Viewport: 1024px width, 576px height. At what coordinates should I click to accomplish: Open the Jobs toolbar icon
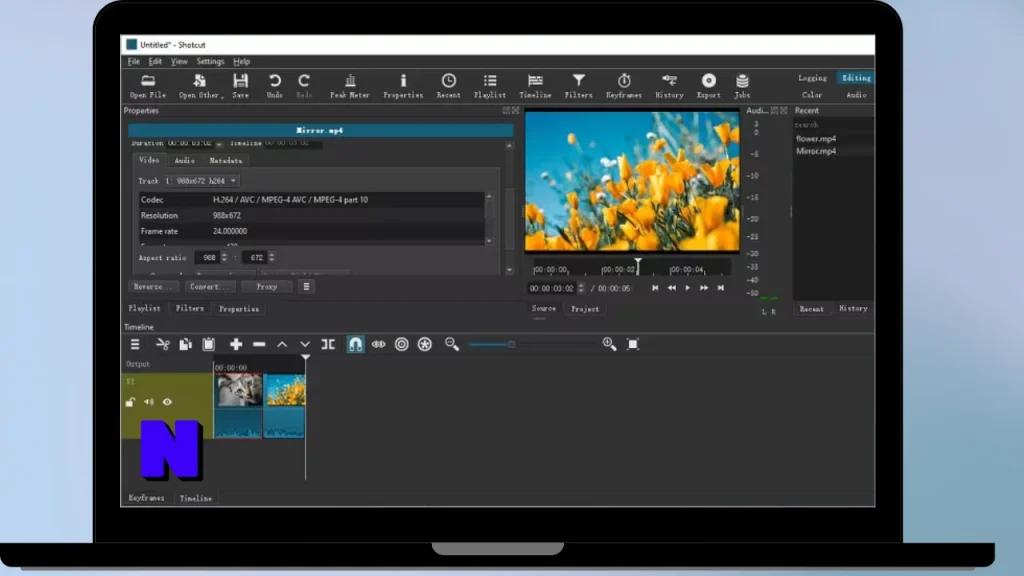pos(743,86)
